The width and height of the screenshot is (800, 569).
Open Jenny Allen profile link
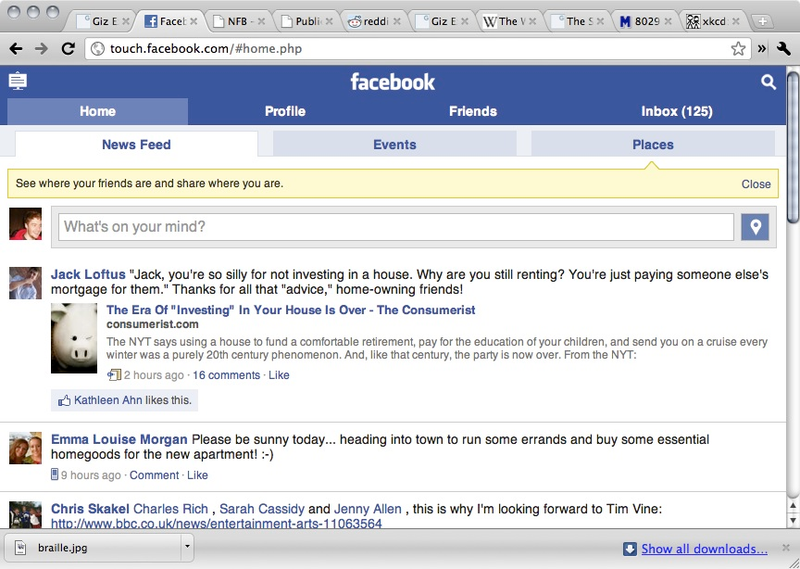(x=367, y=509)
